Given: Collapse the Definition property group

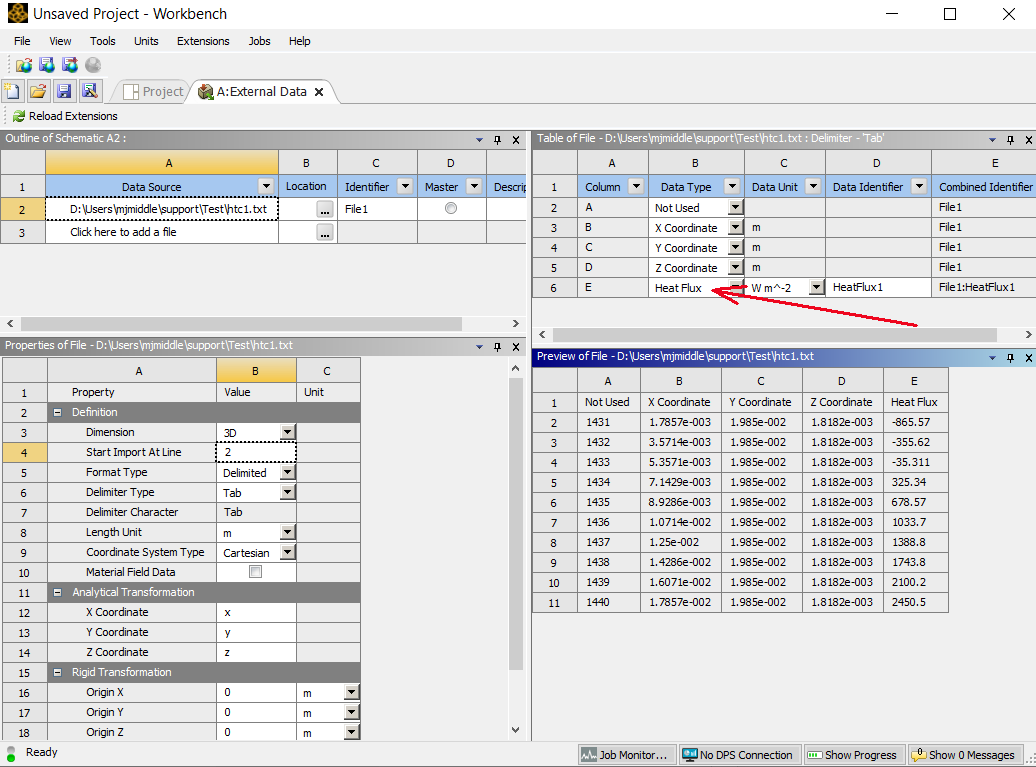Looking at the screenshot, I should pyautogui.click(x=57, y=412).
